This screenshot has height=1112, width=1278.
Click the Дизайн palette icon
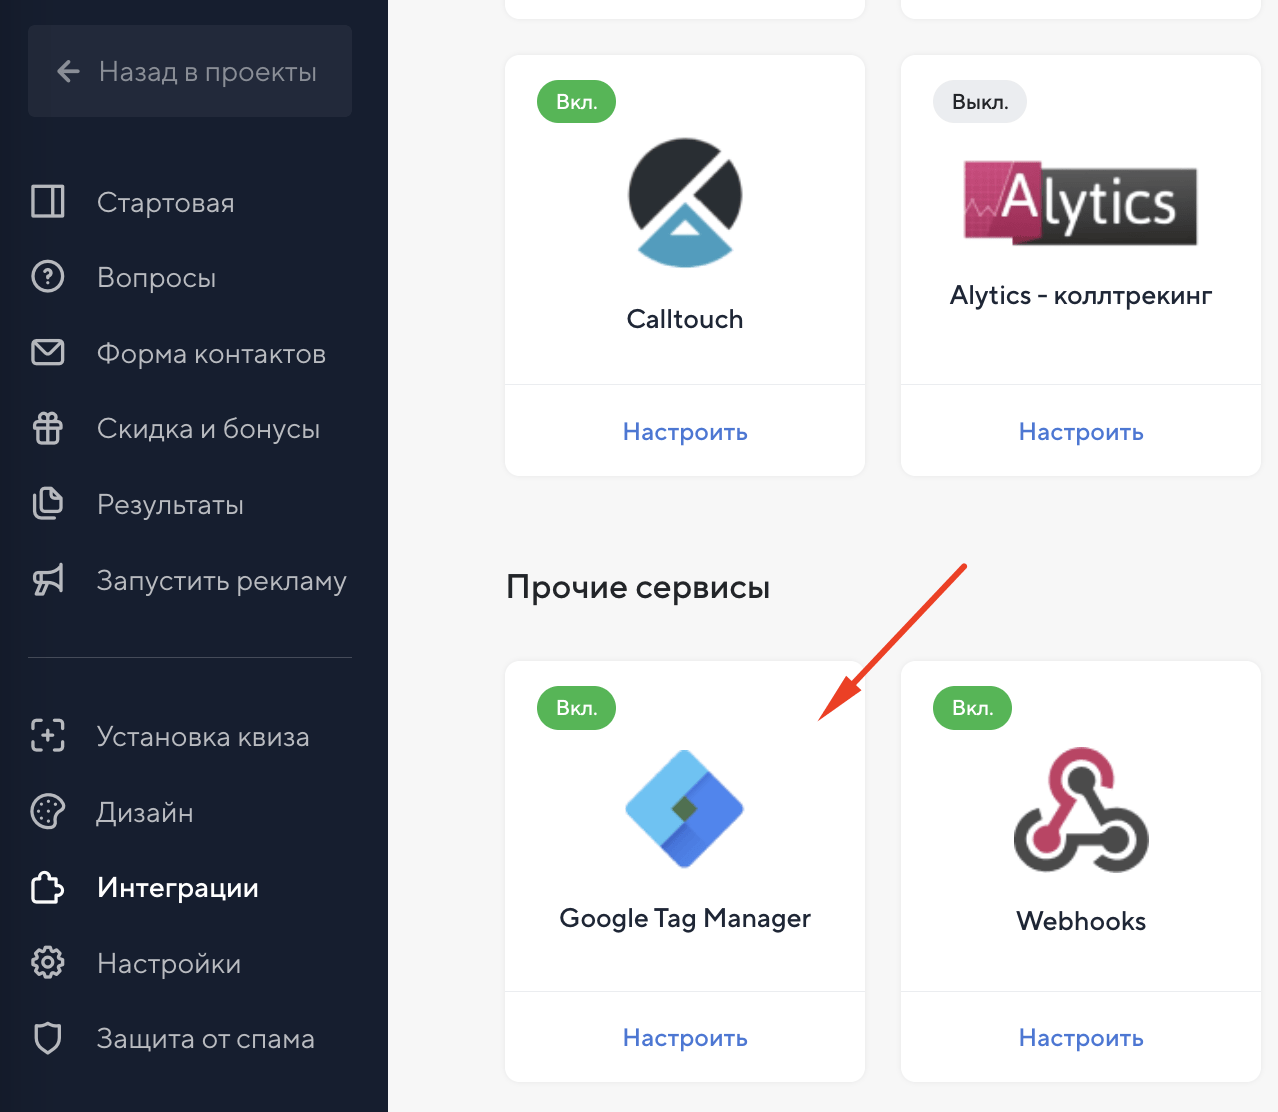pos(48,811)
